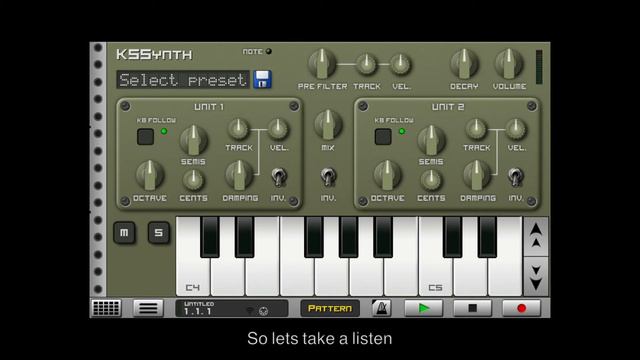Start recording with the red record button

(521, 308)
